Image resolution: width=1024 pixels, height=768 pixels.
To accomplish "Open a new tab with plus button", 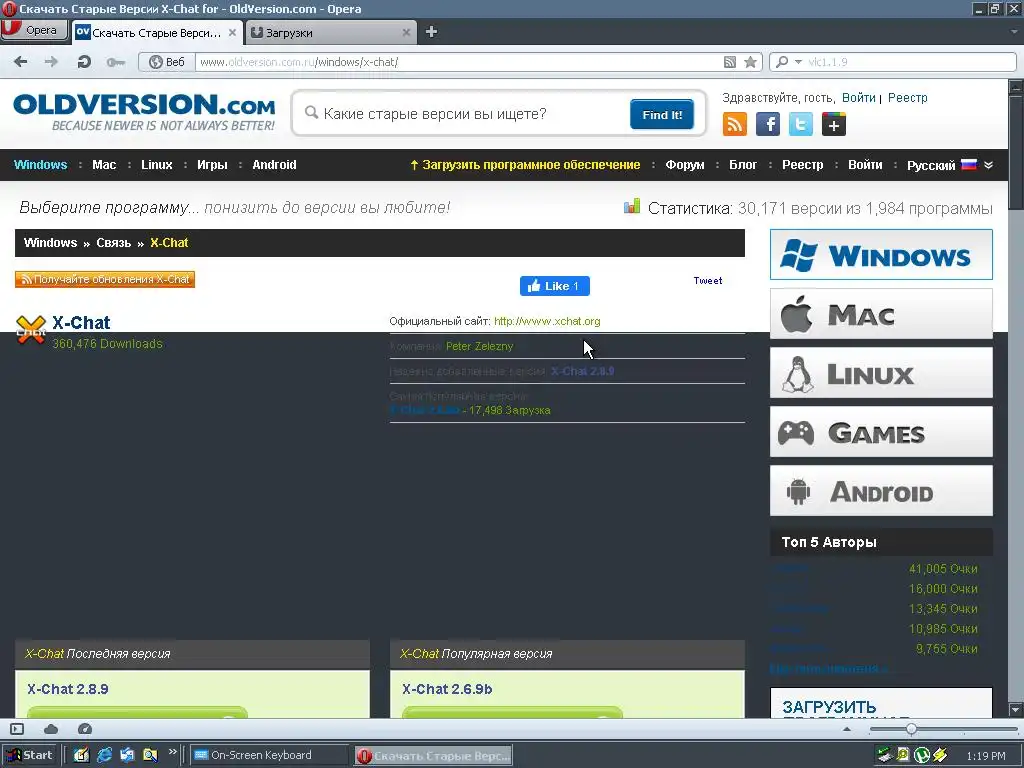I will point(431,32).
